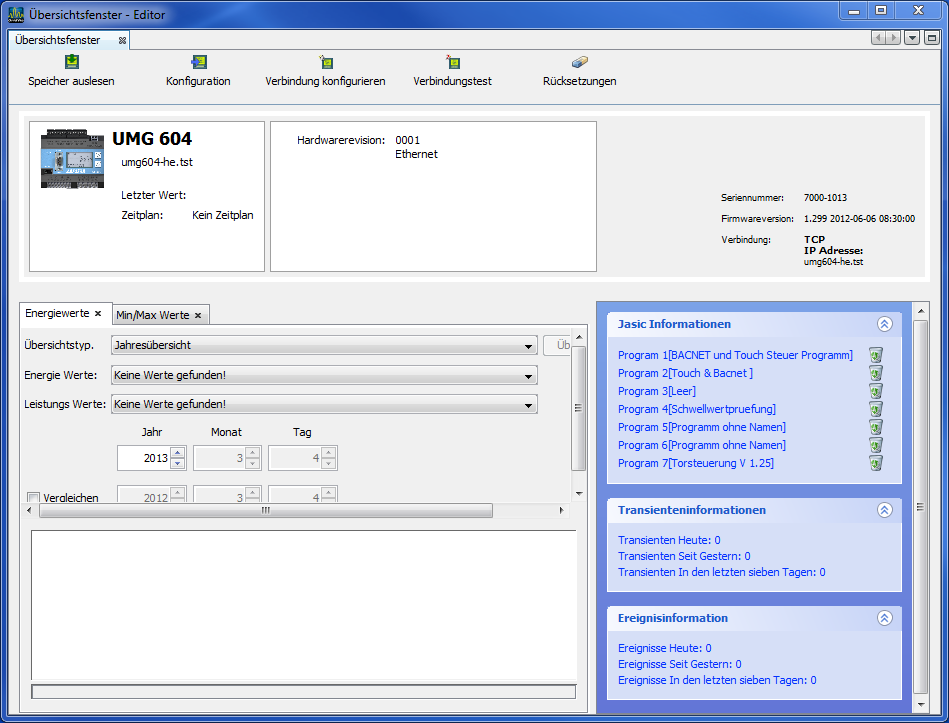Click the edit icon beside Program 7[Torsteuerung V 1.25]
Viewport: 949px width, 723px height.
pos(876,463)
